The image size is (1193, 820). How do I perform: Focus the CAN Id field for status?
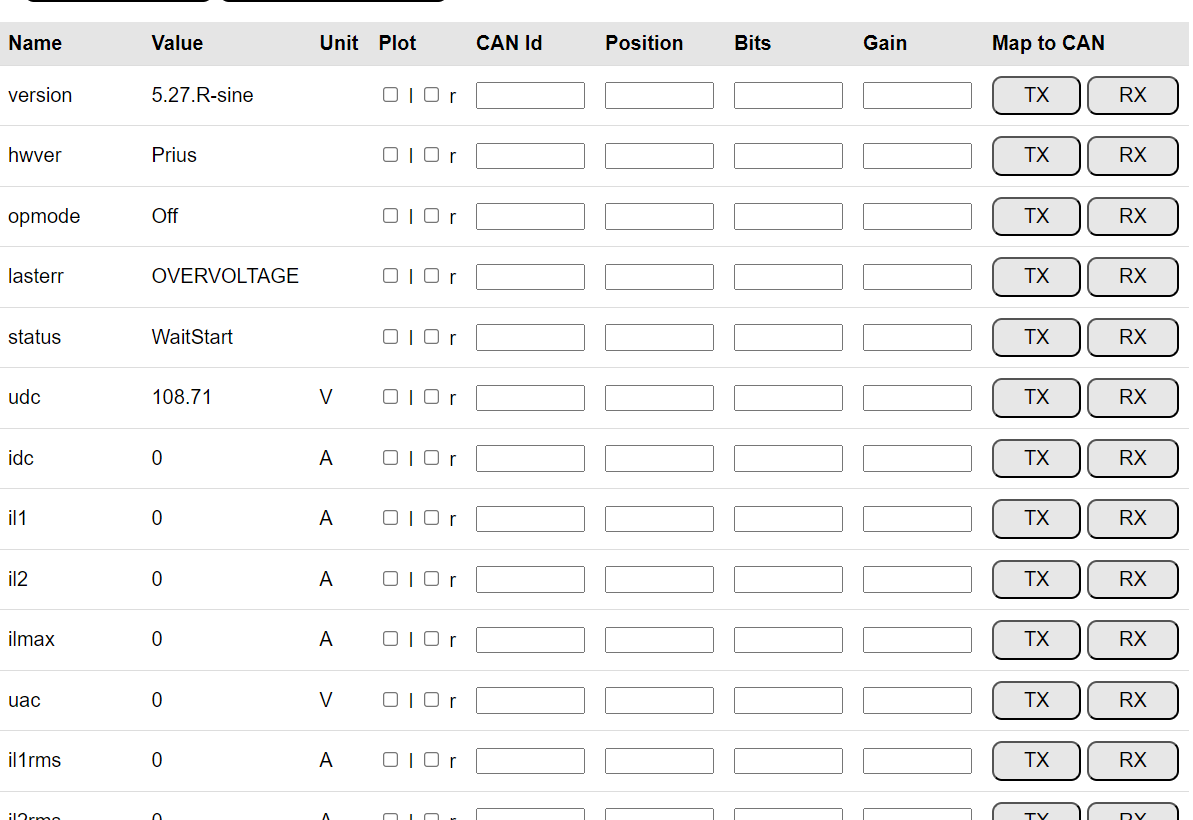tap(530, 337)
